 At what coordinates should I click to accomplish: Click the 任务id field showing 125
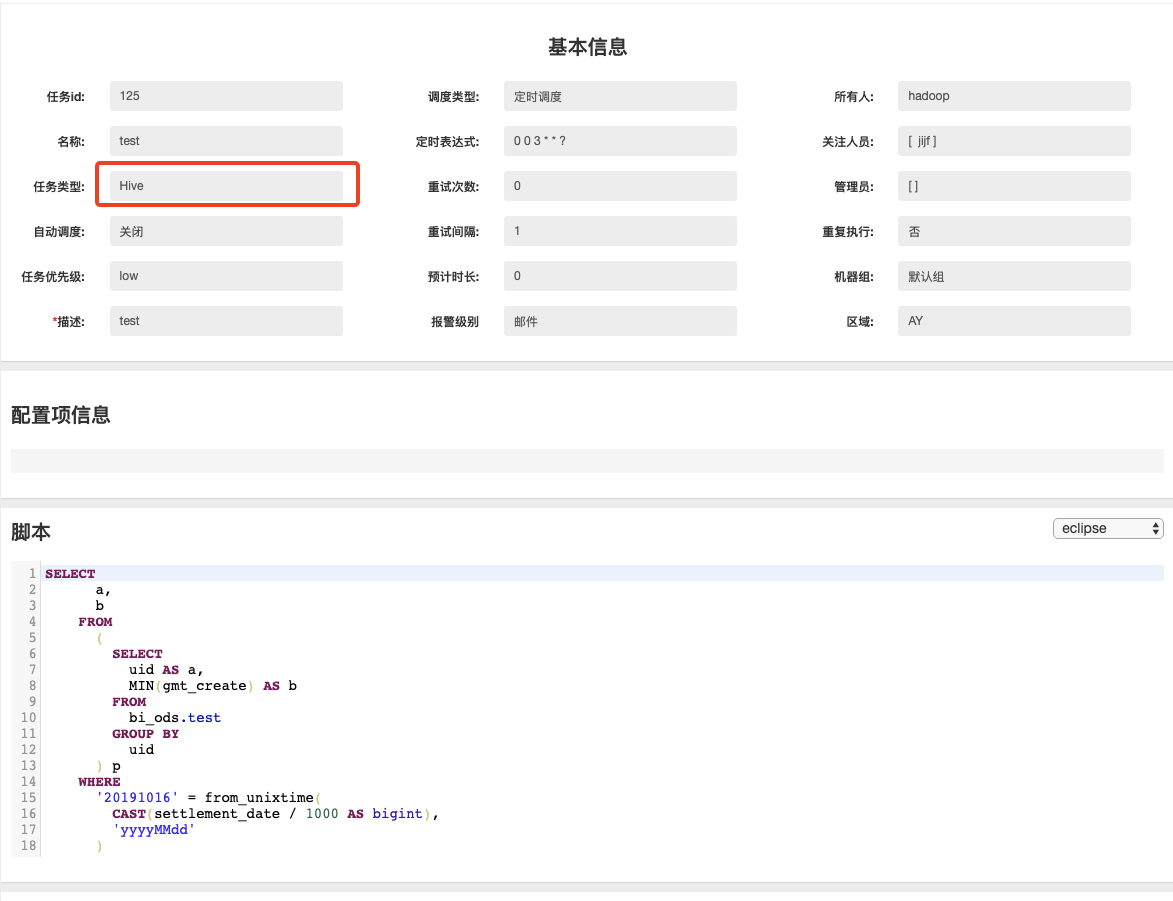coord(226,96)
